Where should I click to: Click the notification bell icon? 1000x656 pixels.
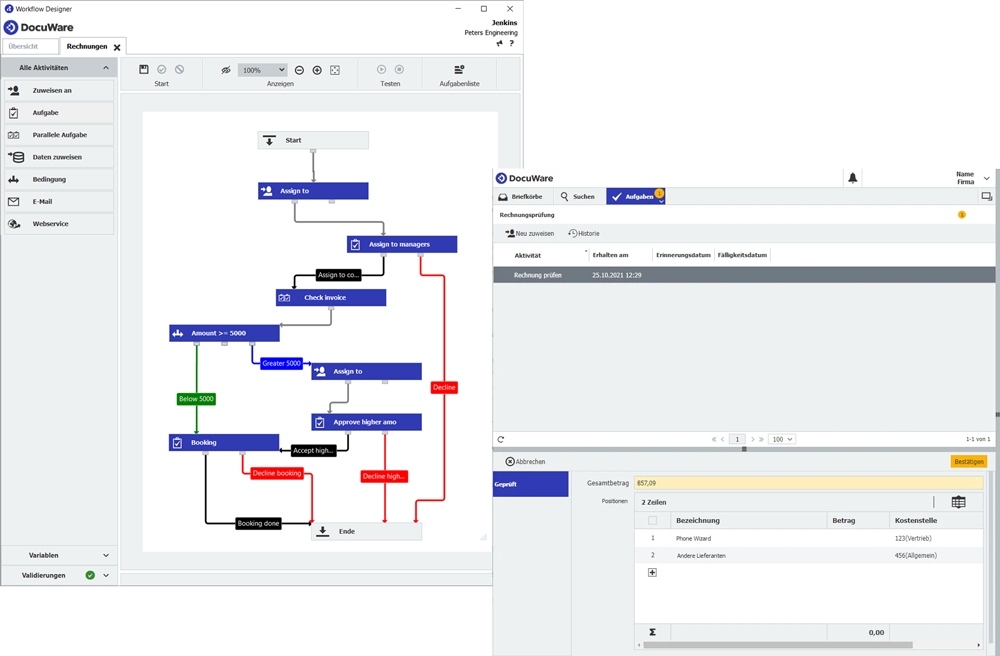pyautogui.click(x=853, y=179)
